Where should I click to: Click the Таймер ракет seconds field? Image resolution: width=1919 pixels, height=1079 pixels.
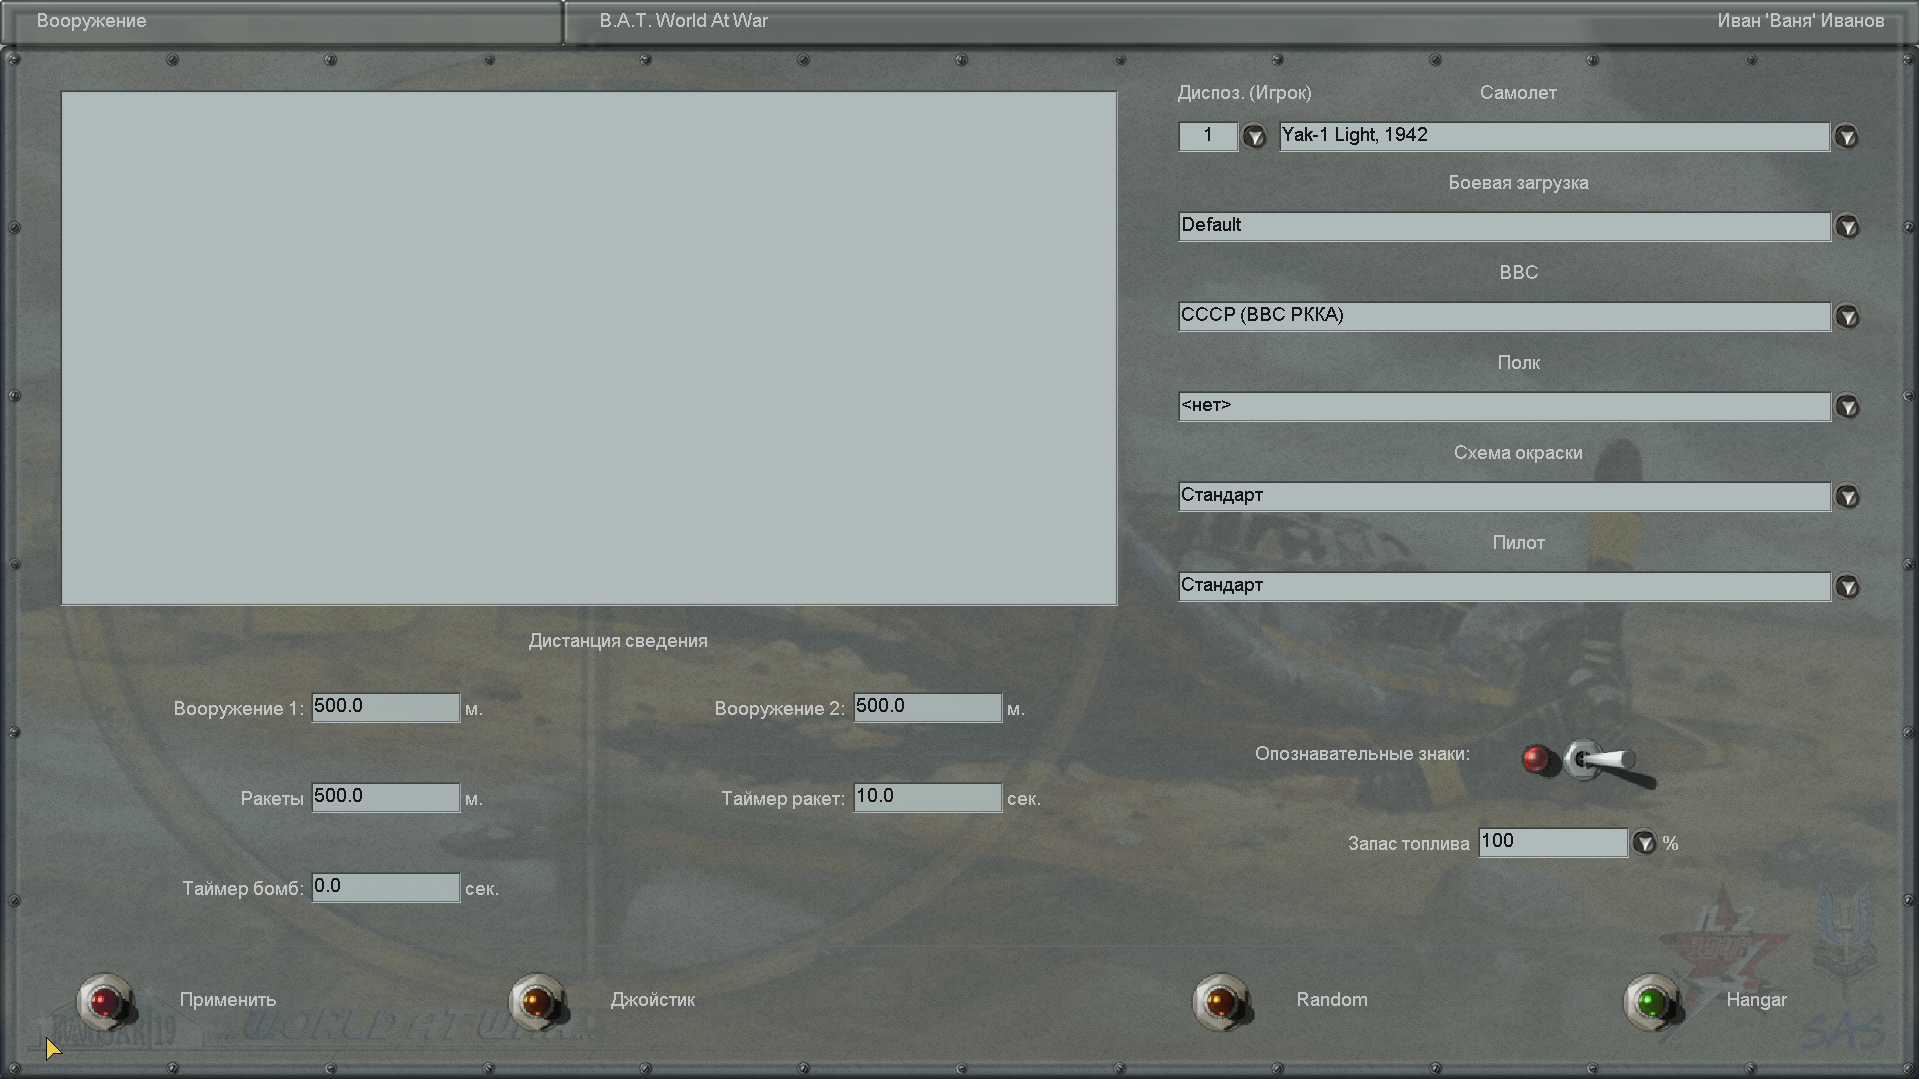(927, 797)
